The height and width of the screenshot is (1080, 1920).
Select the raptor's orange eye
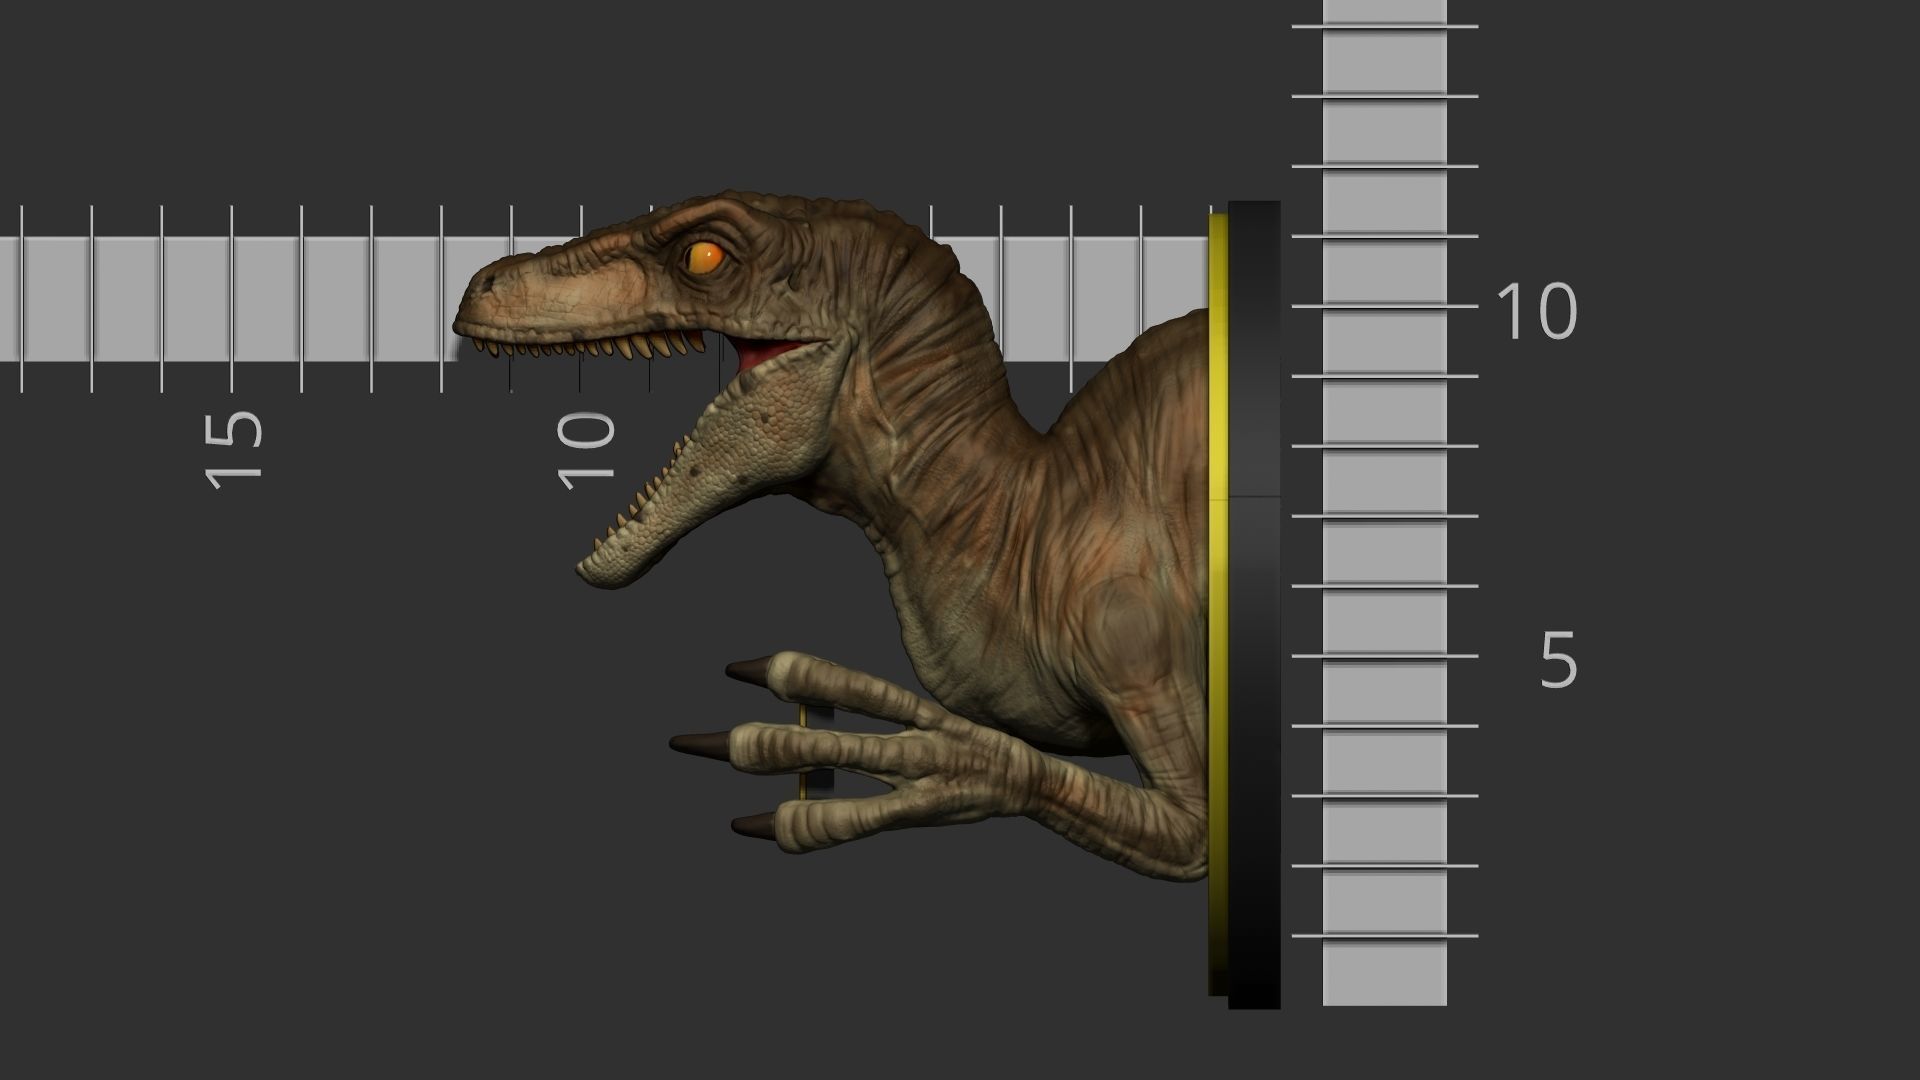704,258
